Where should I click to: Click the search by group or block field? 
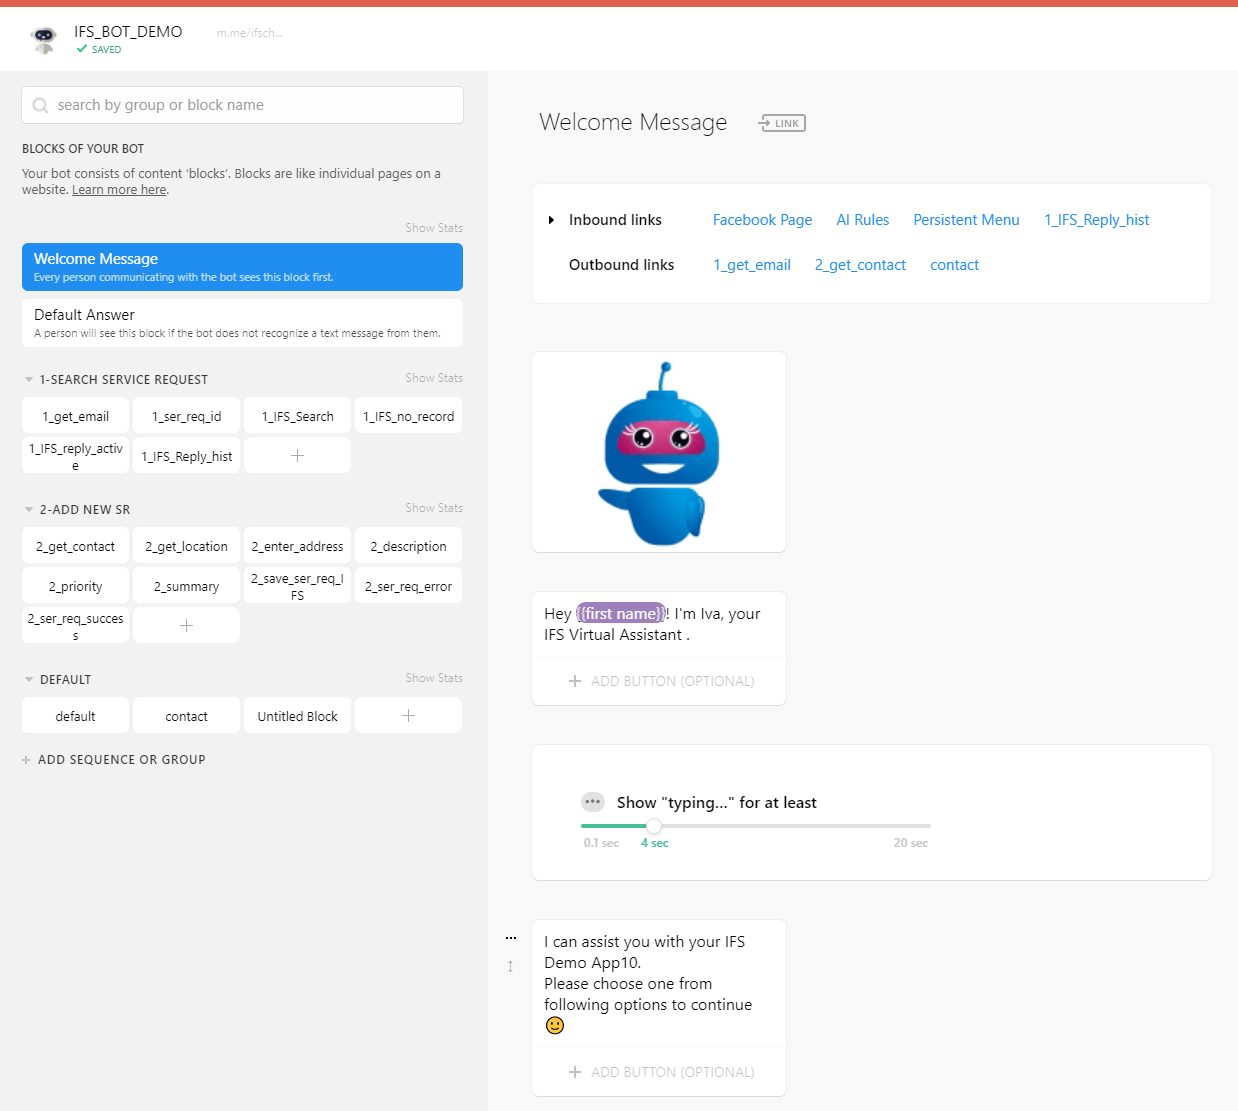242,105
